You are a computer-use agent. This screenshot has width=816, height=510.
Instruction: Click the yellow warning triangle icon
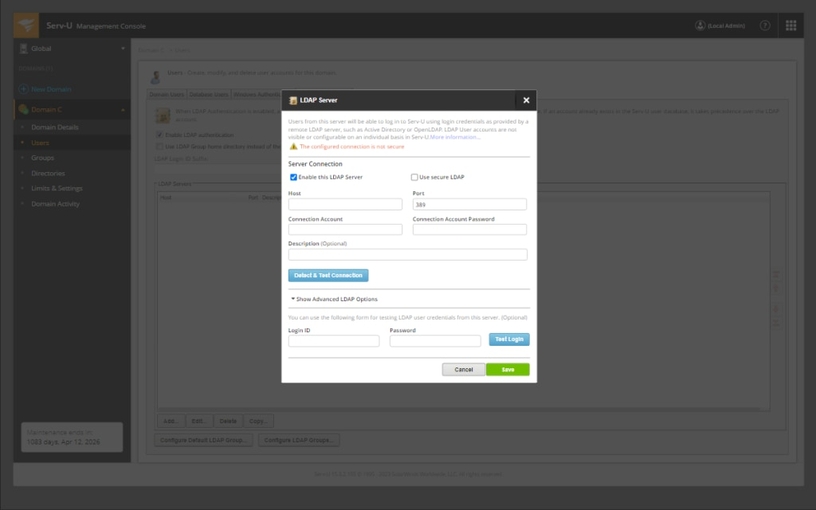[x=294, y=146]
